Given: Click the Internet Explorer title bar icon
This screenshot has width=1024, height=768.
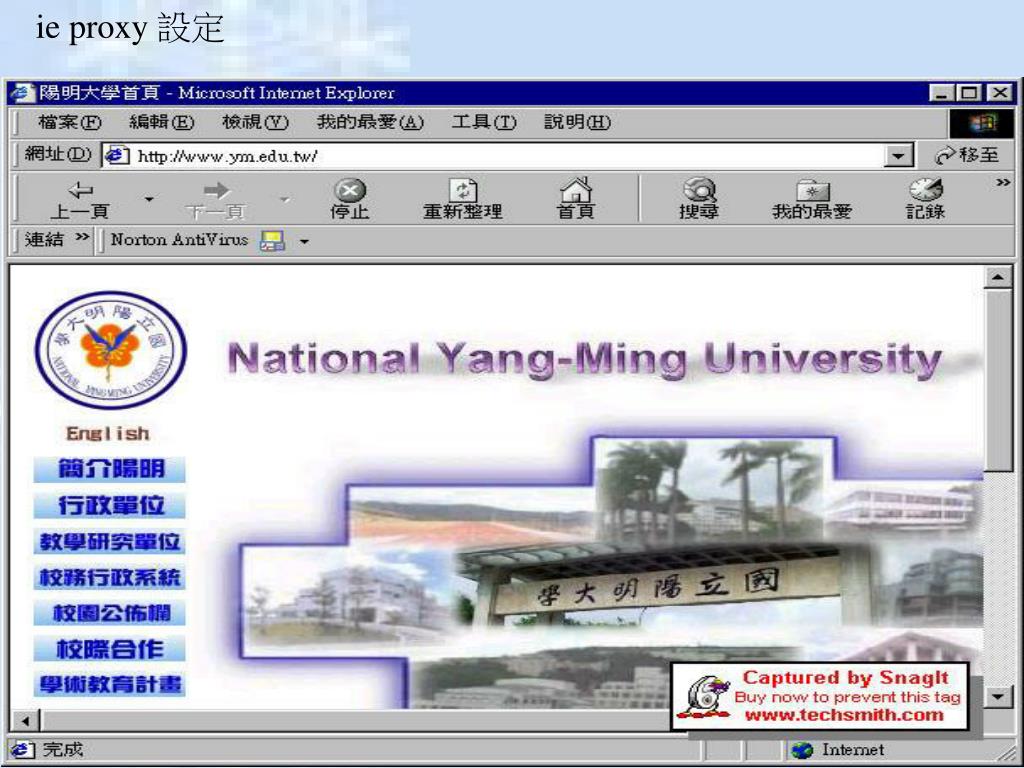Looking at the screenshot, I should [24, 93].
